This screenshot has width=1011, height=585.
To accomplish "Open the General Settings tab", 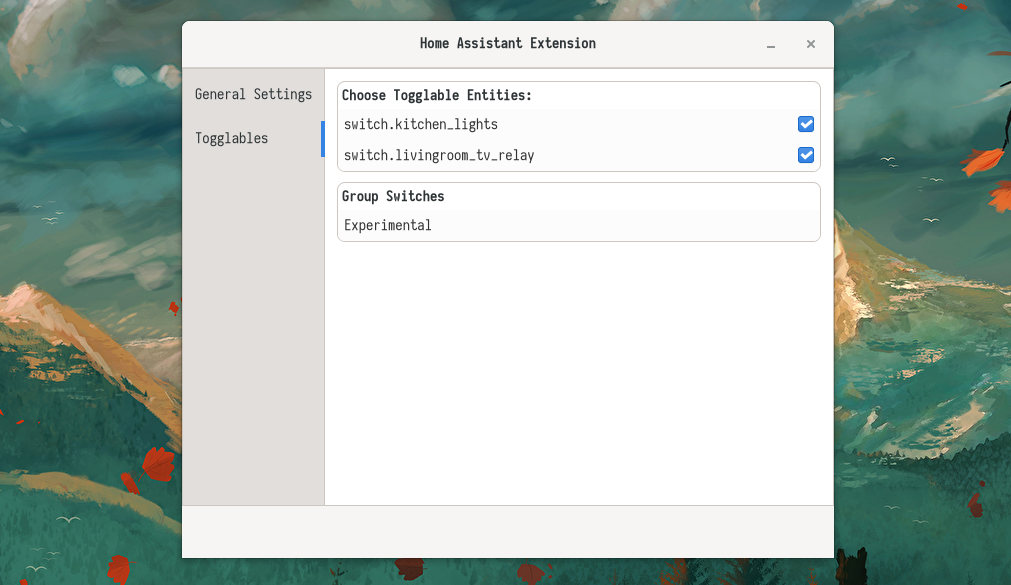I will point(253,94).
